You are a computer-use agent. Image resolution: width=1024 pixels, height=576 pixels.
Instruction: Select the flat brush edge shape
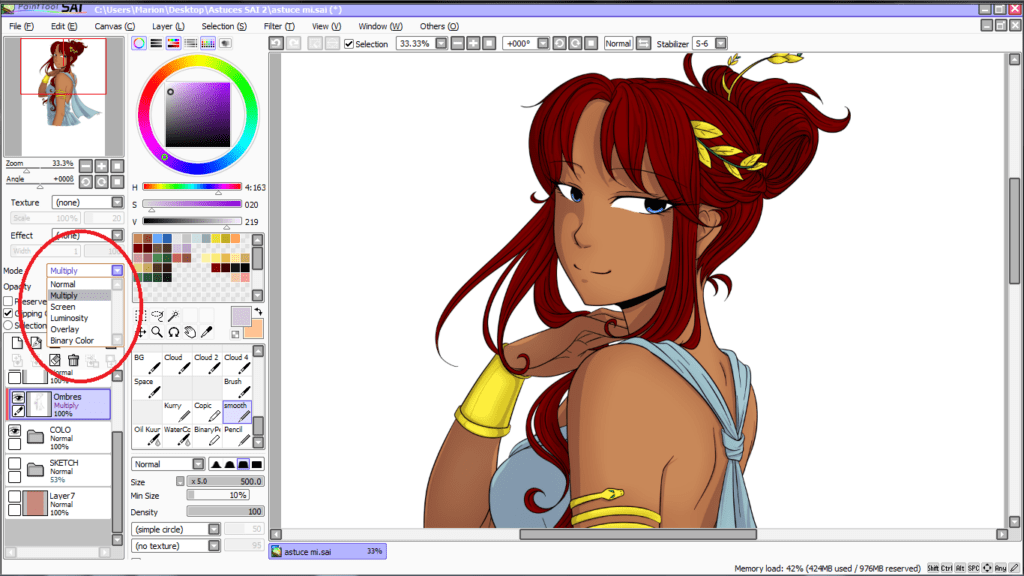[257, 464]
